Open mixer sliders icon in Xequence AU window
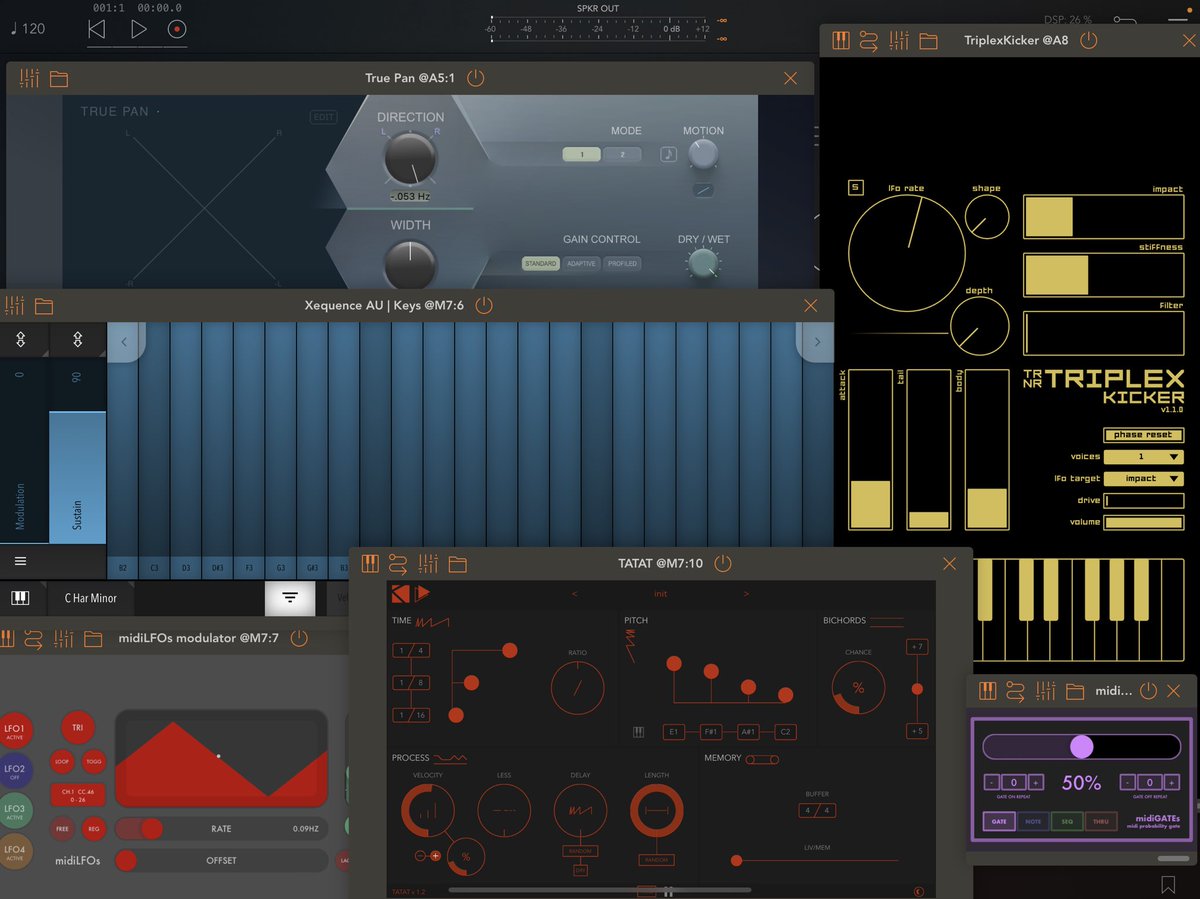1200x899 pixels. 14,306
